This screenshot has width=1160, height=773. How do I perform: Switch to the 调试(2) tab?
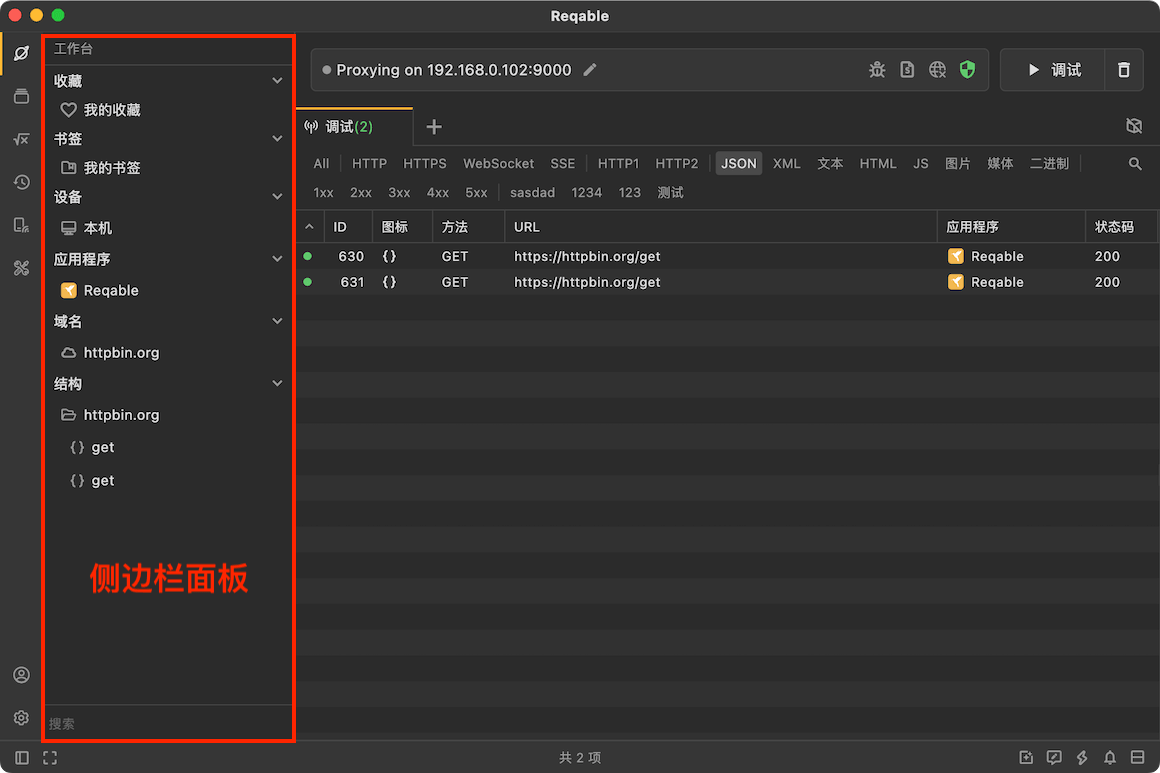pyautogui.click(x=354, y=126)
